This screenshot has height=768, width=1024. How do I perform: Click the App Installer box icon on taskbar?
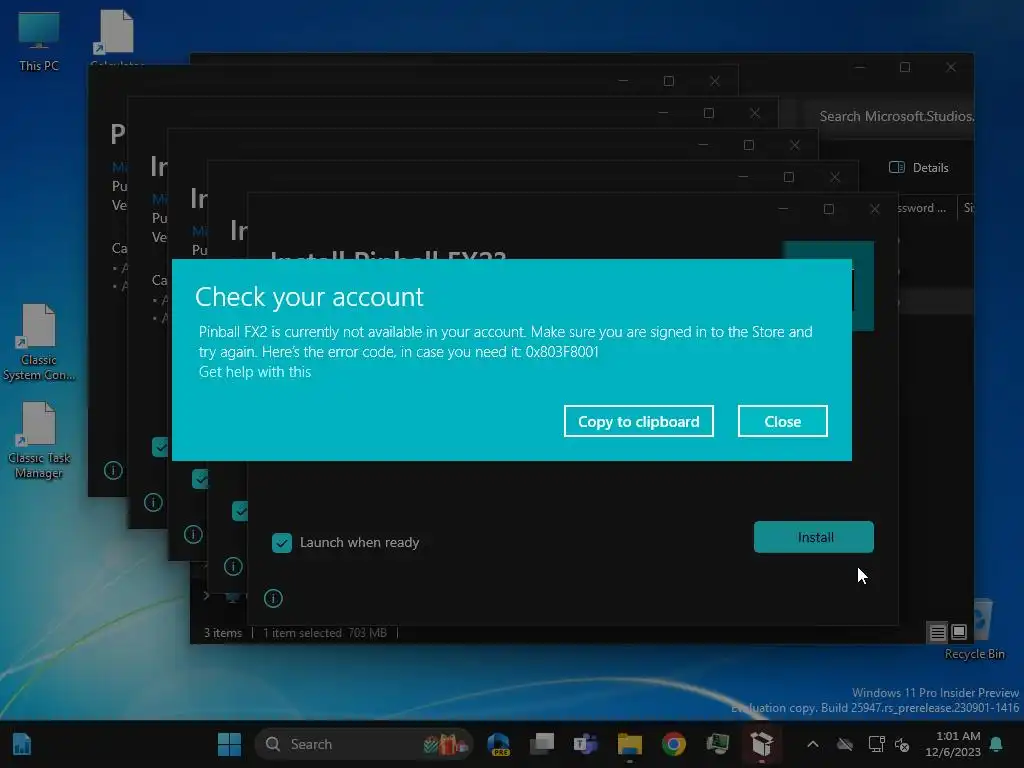tap(761, 744)
